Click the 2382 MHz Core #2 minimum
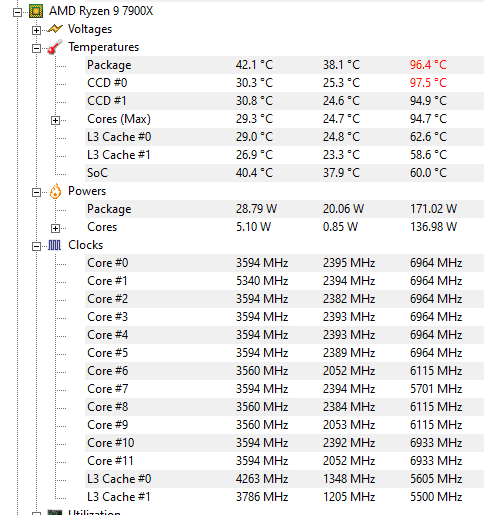484x515 pixels. coord(349,299)
